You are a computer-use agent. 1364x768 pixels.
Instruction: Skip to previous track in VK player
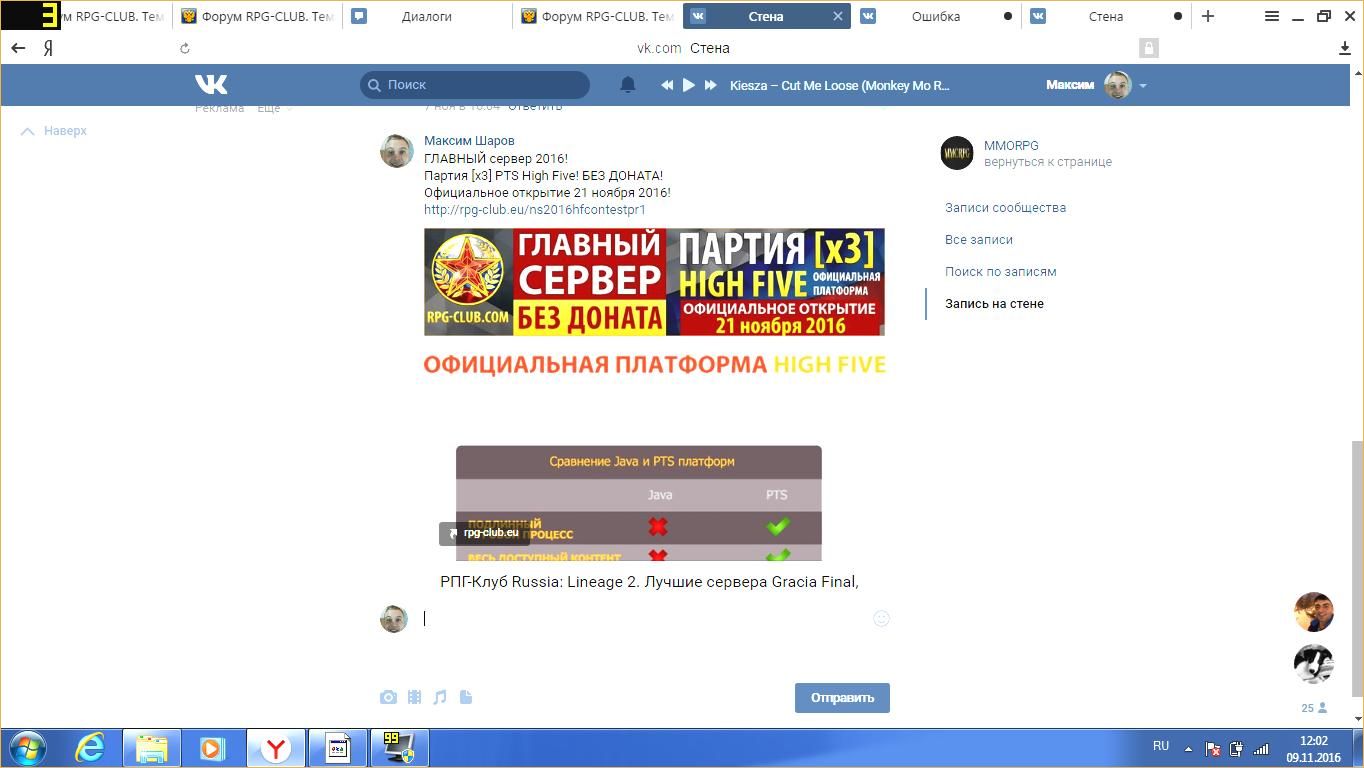(x=667, y=85)
